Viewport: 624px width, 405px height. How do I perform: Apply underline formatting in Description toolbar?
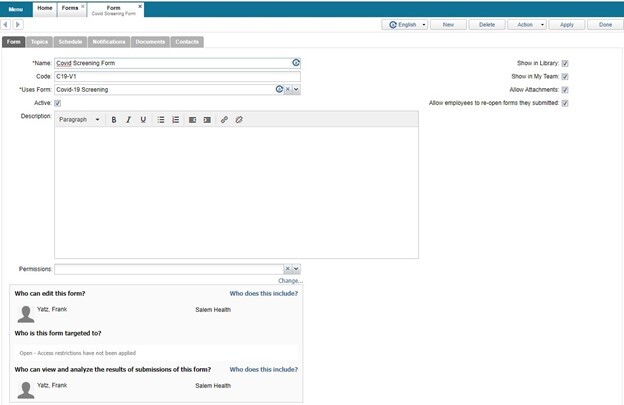143,120
